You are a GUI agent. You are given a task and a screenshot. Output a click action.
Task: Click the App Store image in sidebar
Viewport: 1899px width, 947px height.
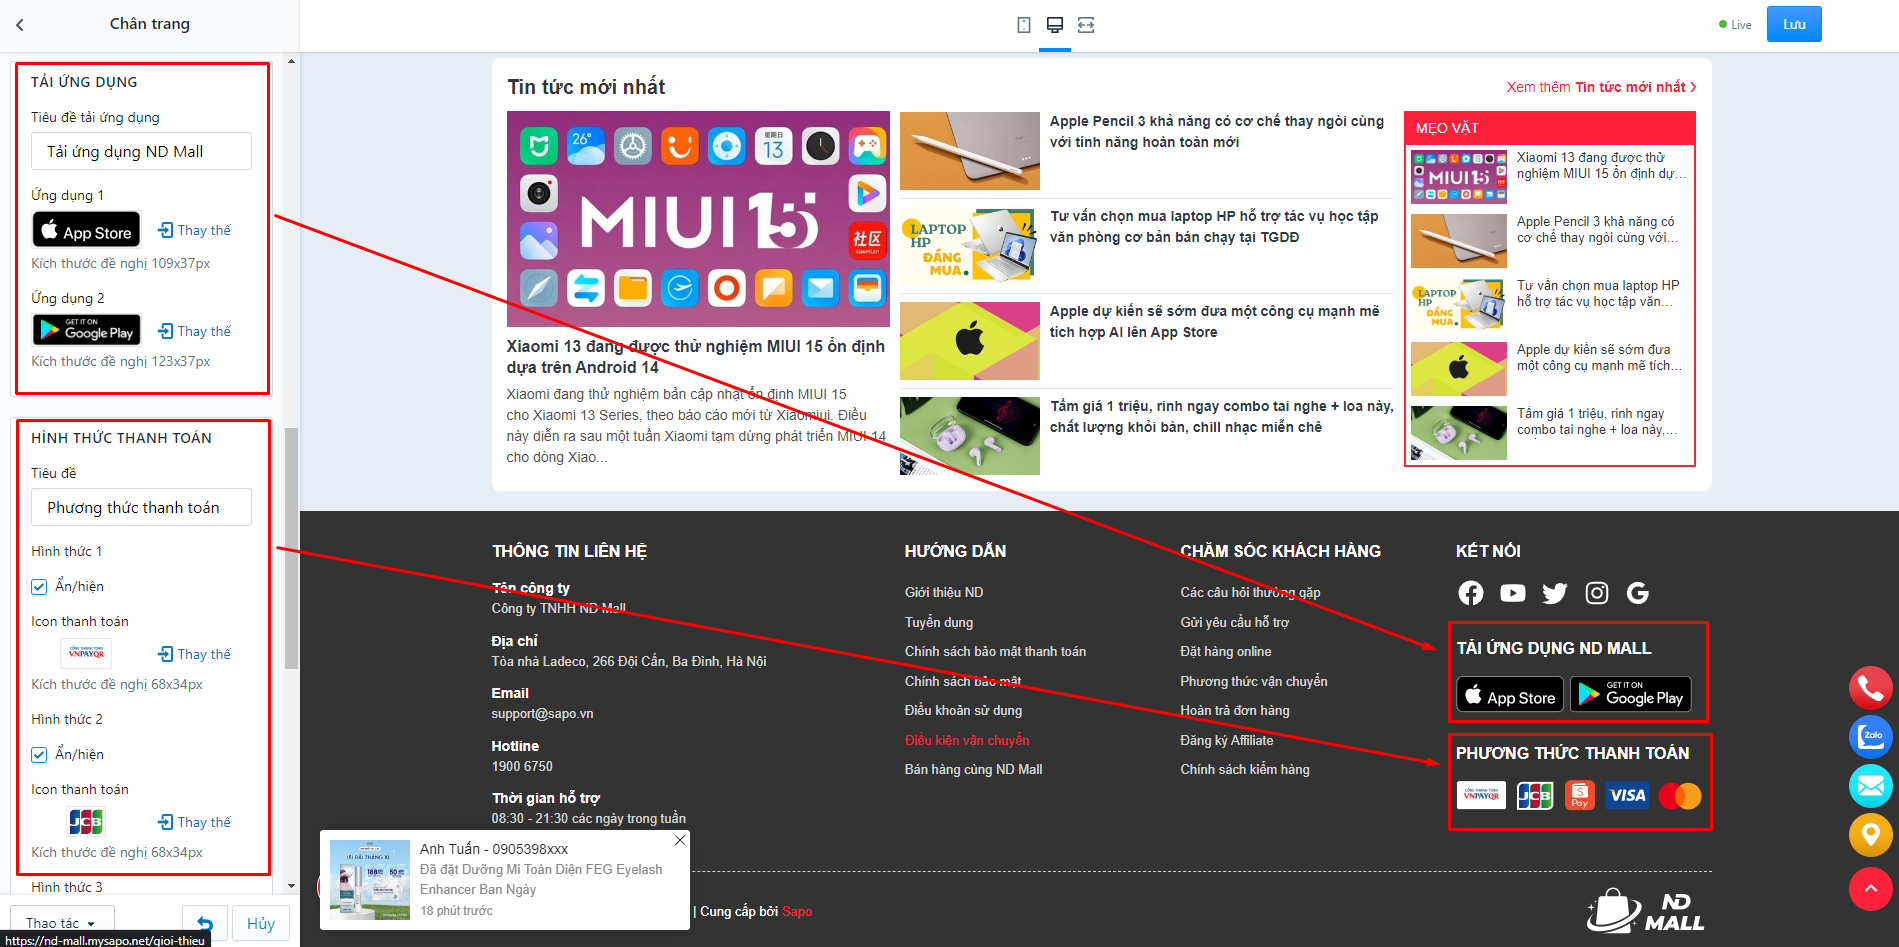(86, 229)
